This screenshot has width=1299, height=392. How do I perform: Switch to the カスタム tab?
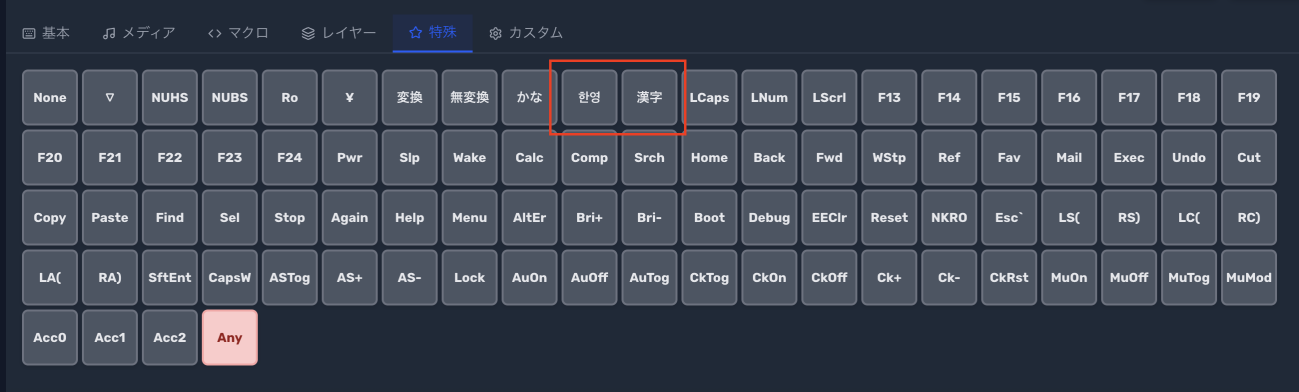pyautogui.click(x=526, y=33)
